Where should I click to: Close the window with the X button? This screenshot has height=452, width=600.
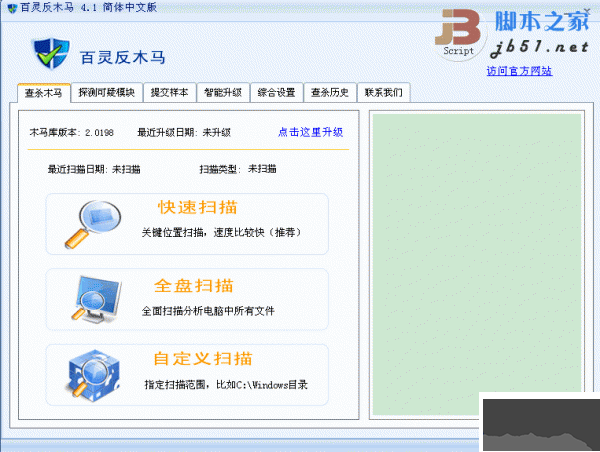click(x=587, y=11)
